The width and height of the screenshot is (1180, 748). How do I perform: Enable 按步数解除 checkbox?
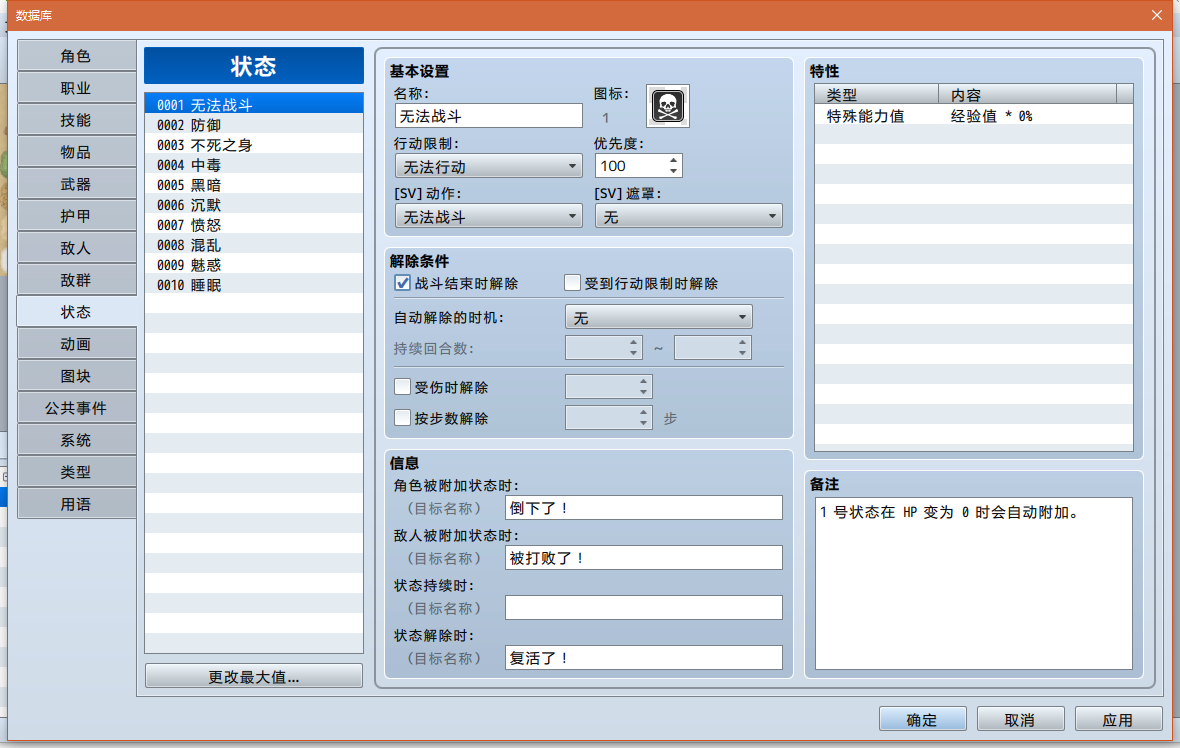(403, 418)
